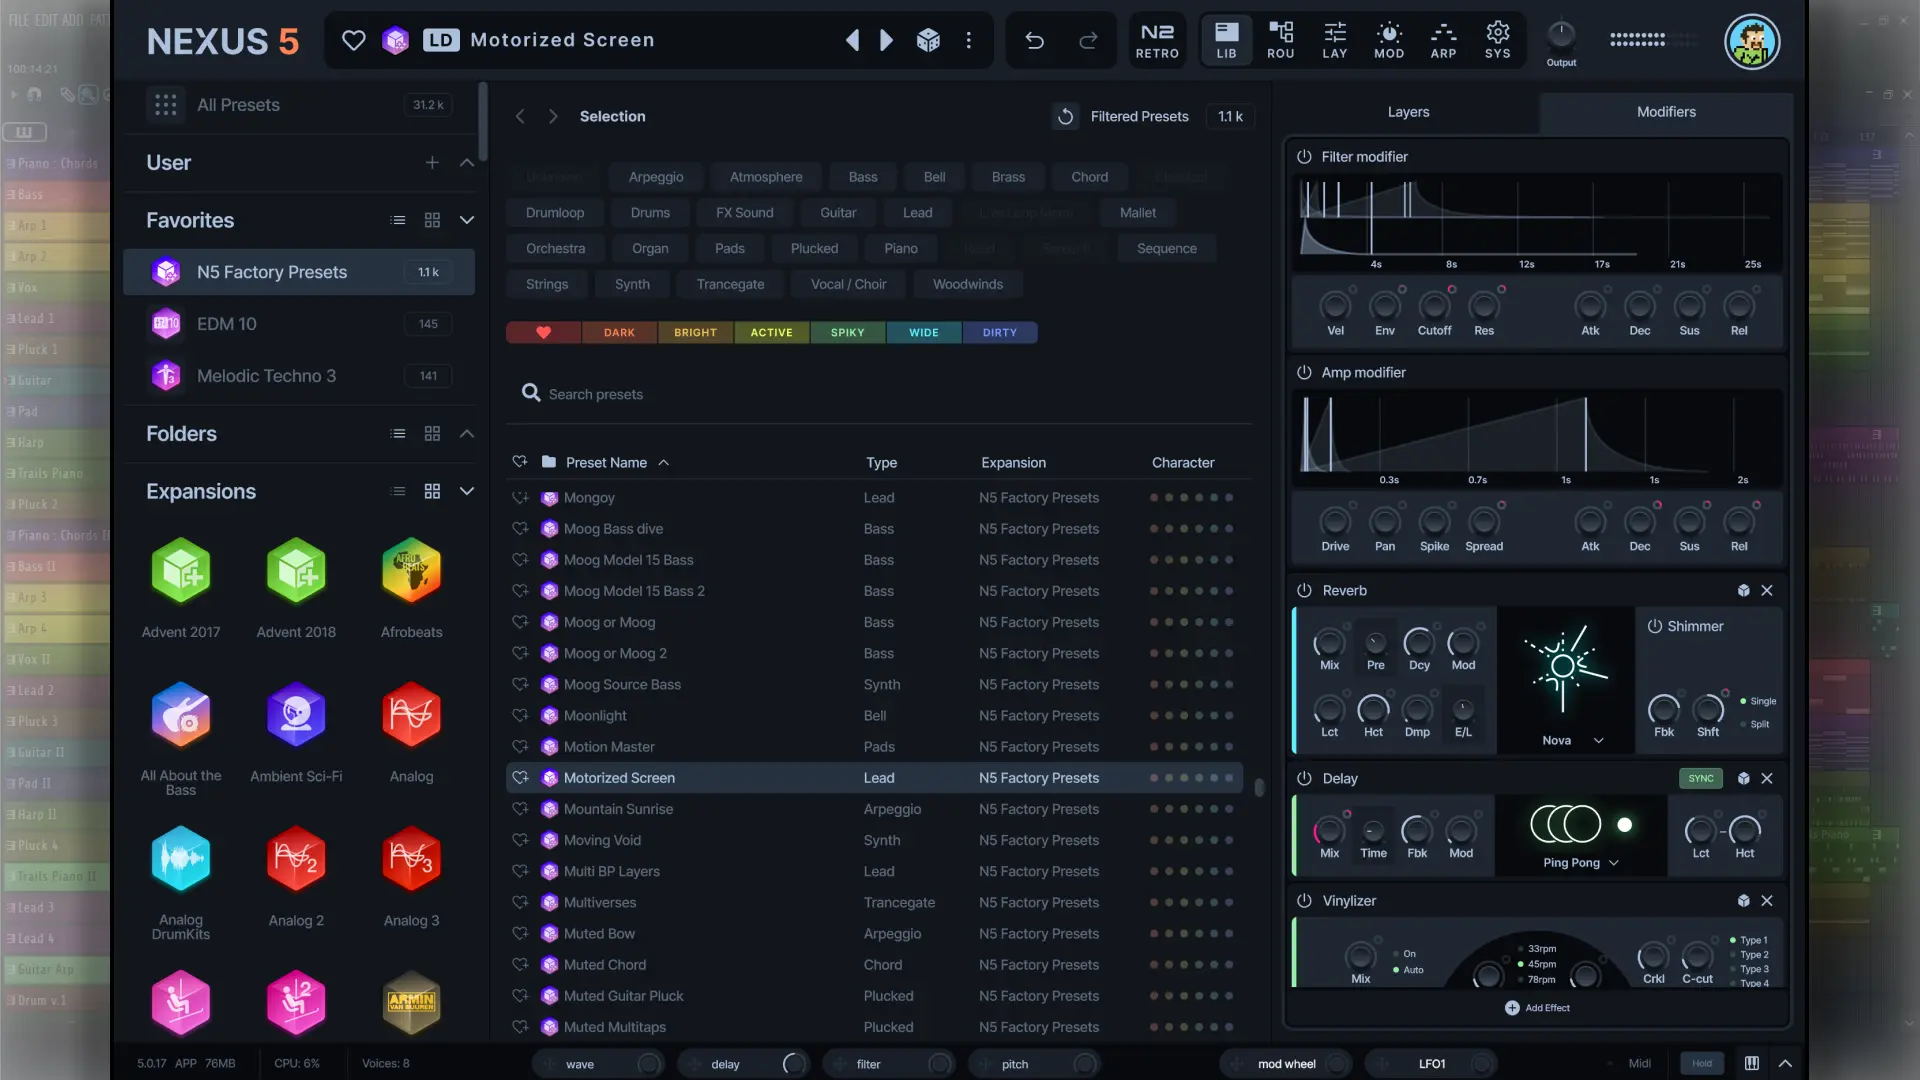Switch Favorites to grid view
Viewport: 1920px width, 1080px height.
click(432, 220)
